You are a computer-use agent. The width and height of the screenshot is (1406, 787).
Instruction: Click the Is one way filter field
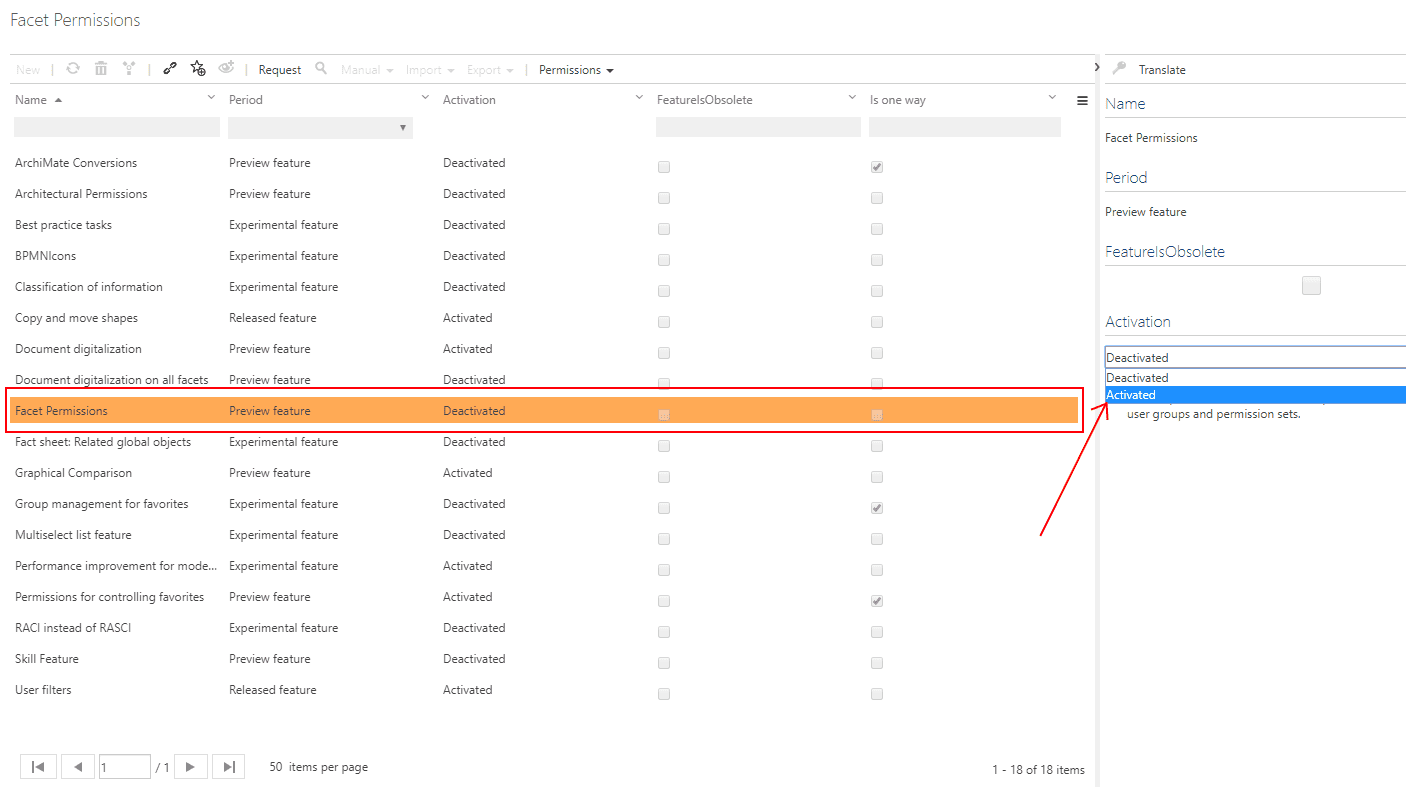point(965,127)
